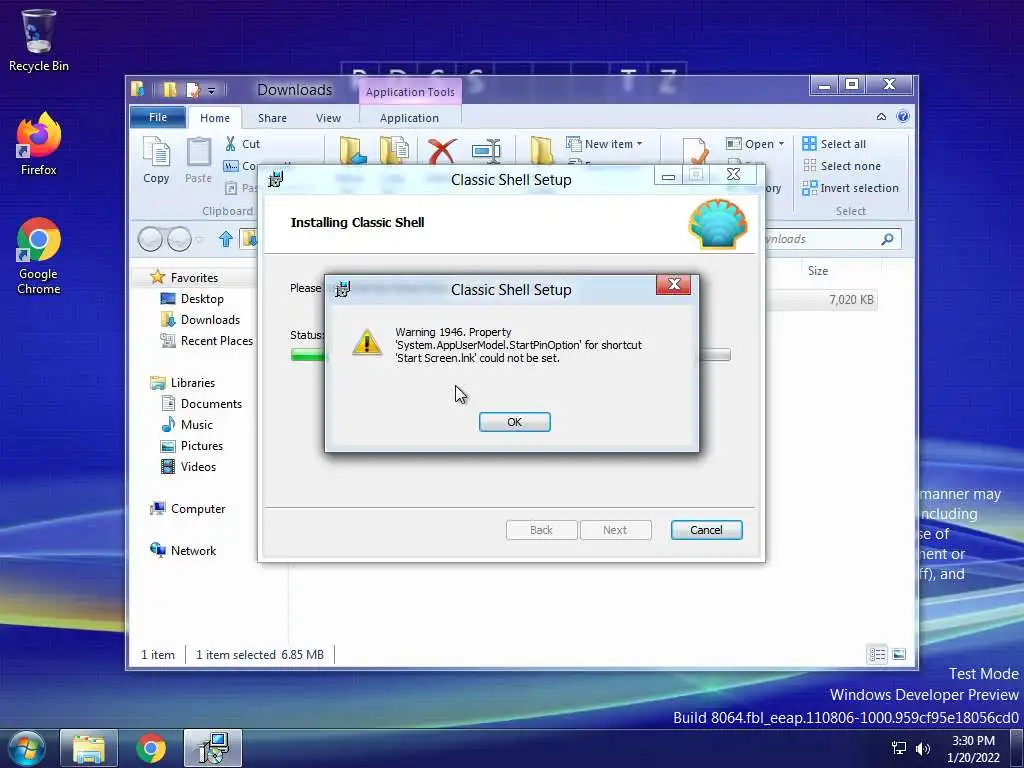Open Documents library
Screen dimensions: 1024x768
(x=201, y=404)
